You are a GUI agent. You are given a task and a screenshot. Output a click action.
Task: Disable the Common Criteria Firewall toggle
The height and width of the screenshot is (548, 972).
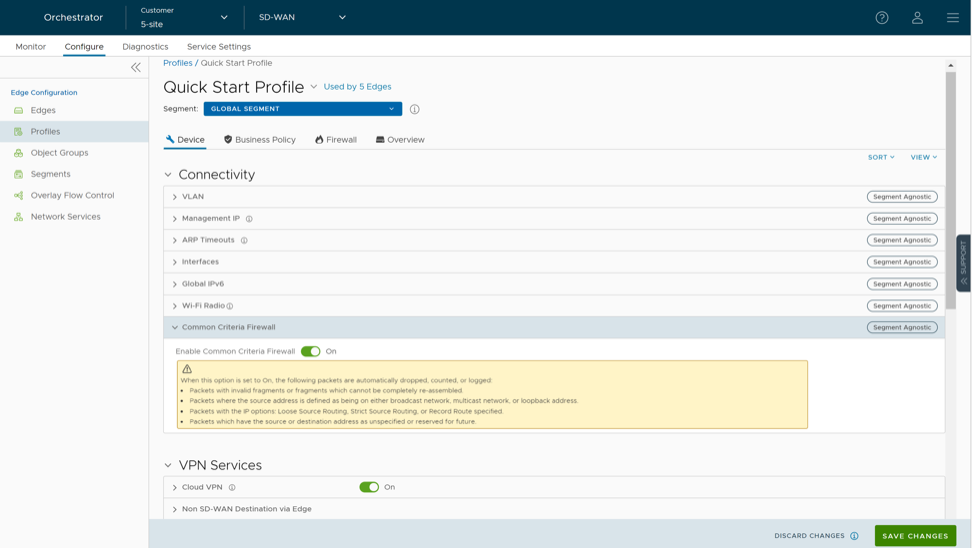[310, 351]
